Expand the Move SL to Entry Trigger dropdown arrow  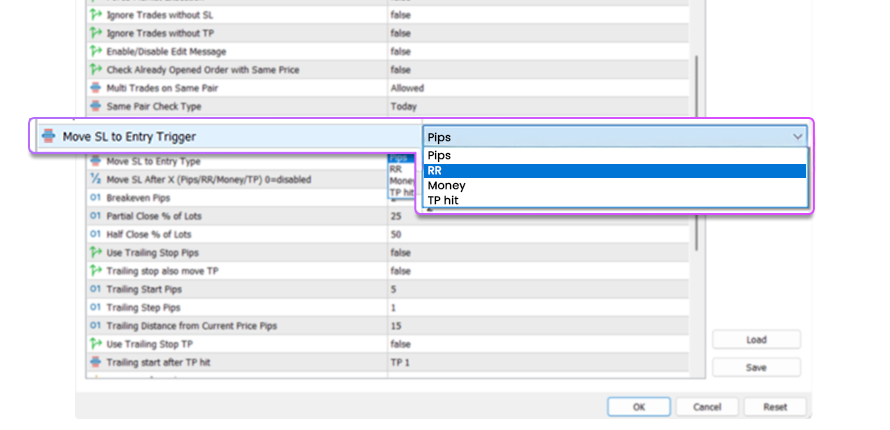point(797,136)
